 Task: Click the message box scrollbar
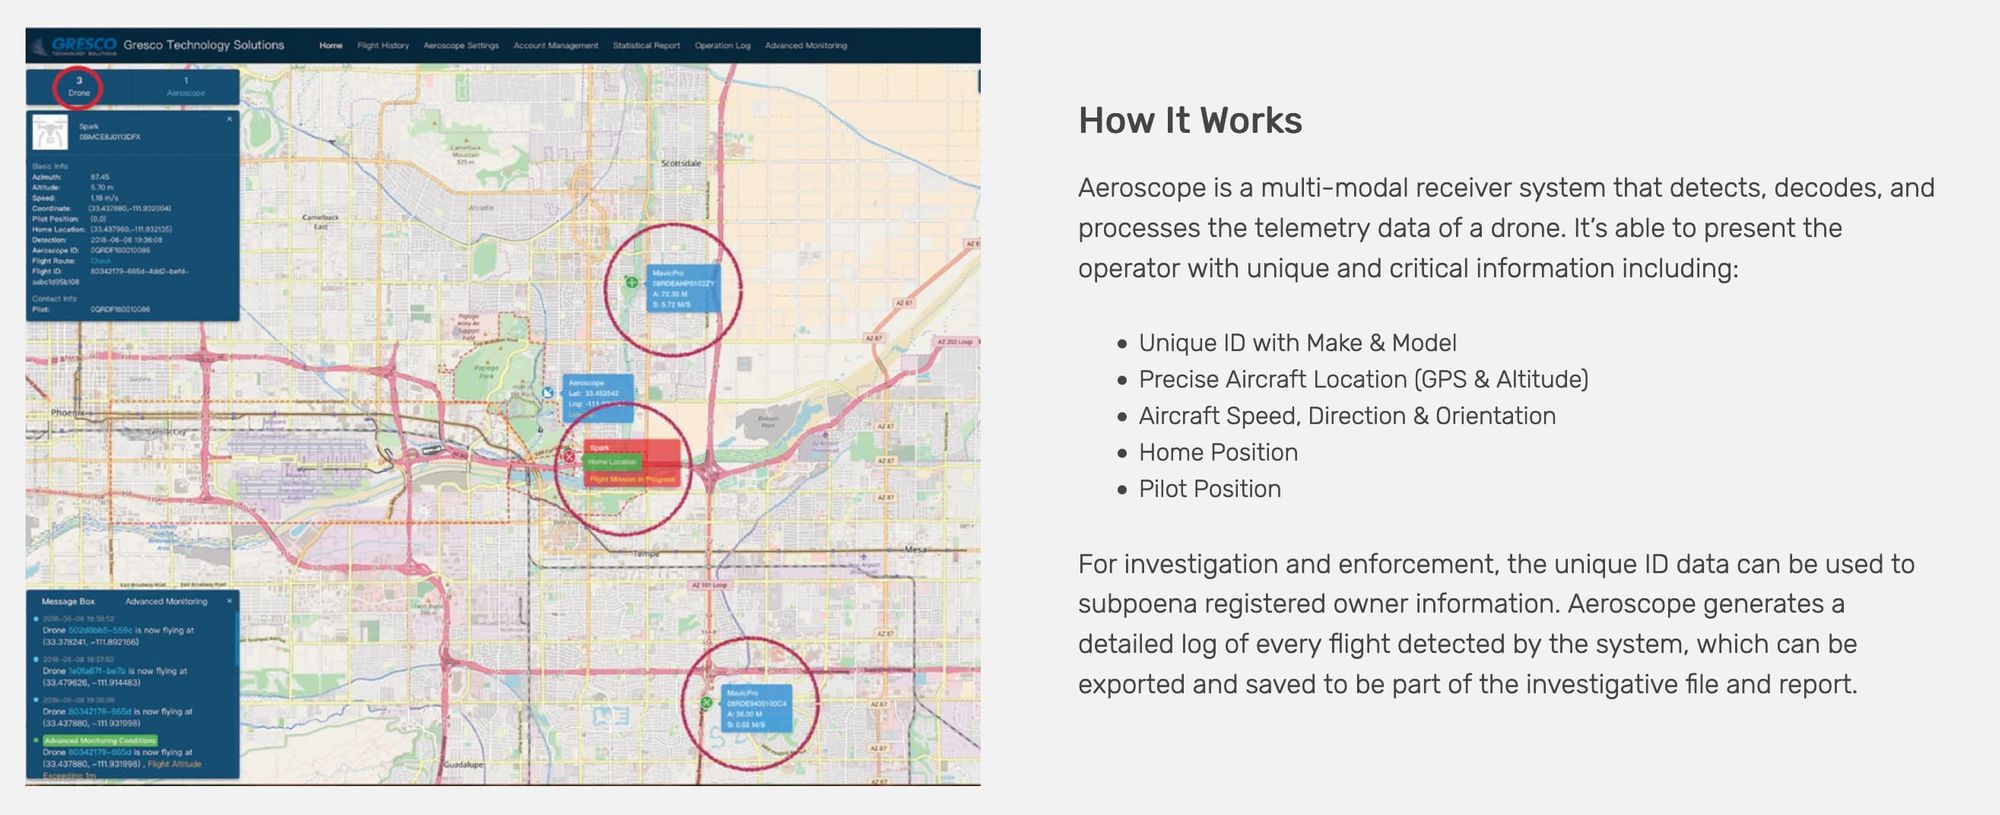click(x=237, y=640)
